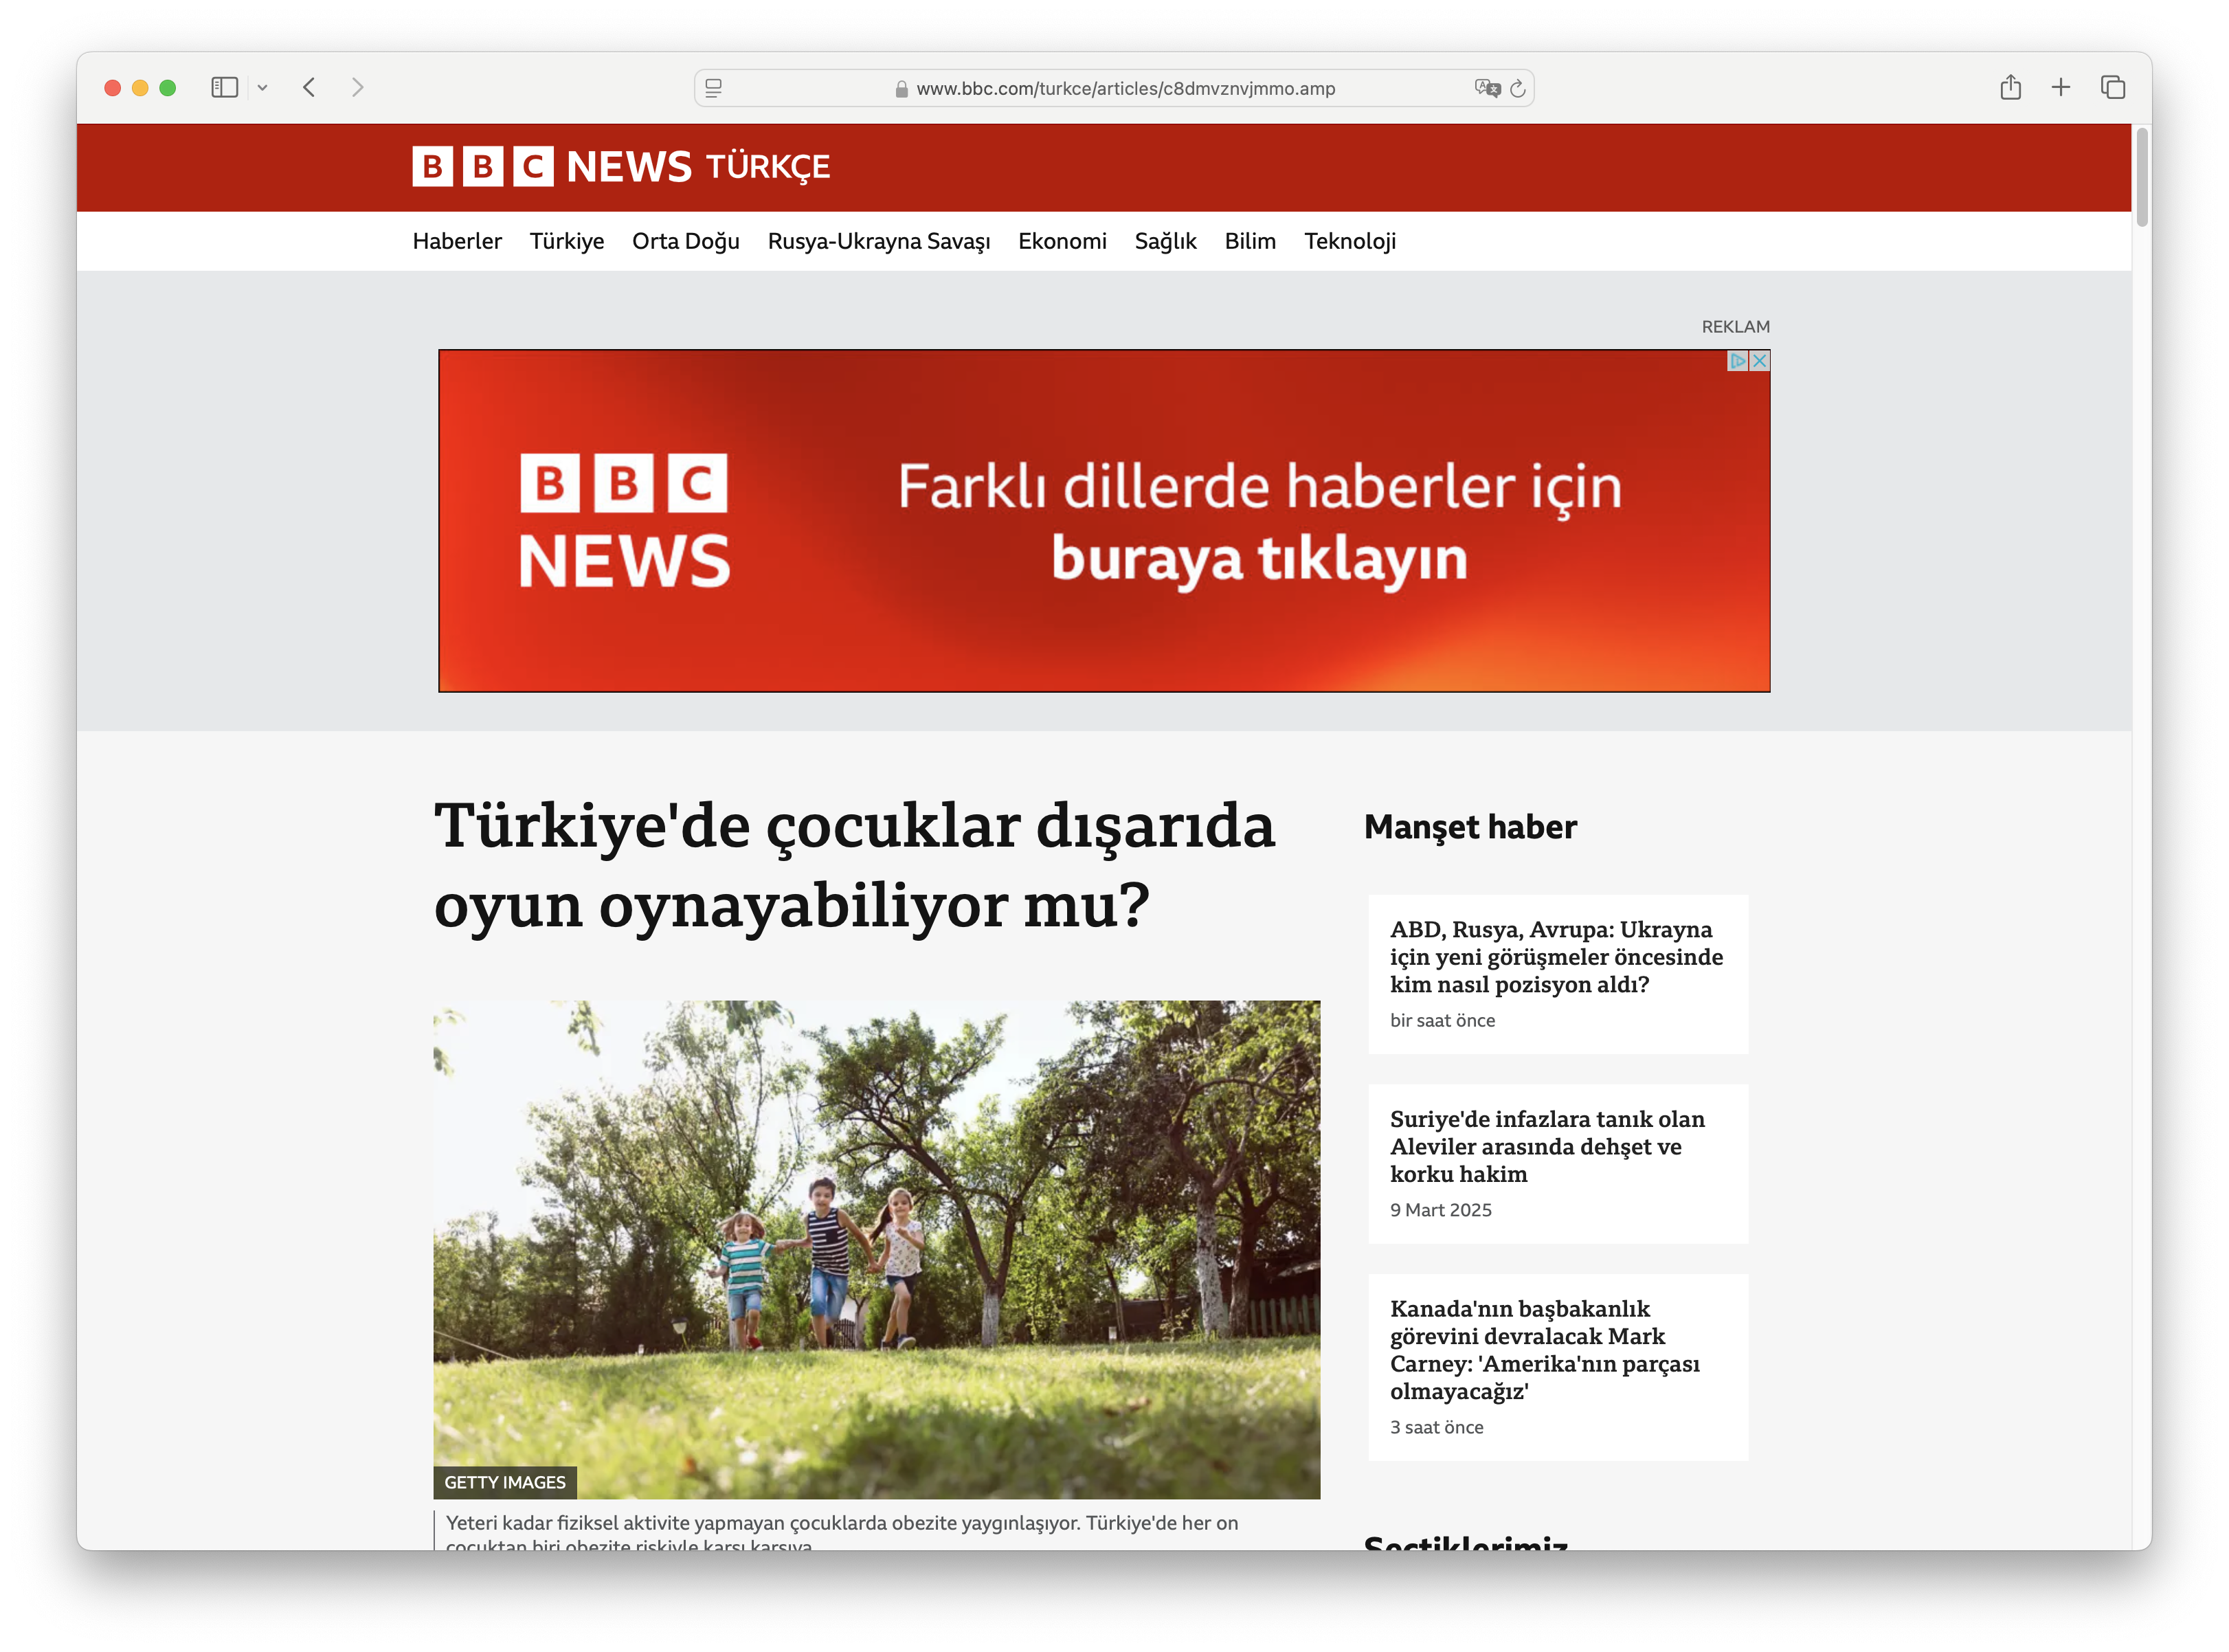Click the BBC News banner ad

click(1104, 520)
